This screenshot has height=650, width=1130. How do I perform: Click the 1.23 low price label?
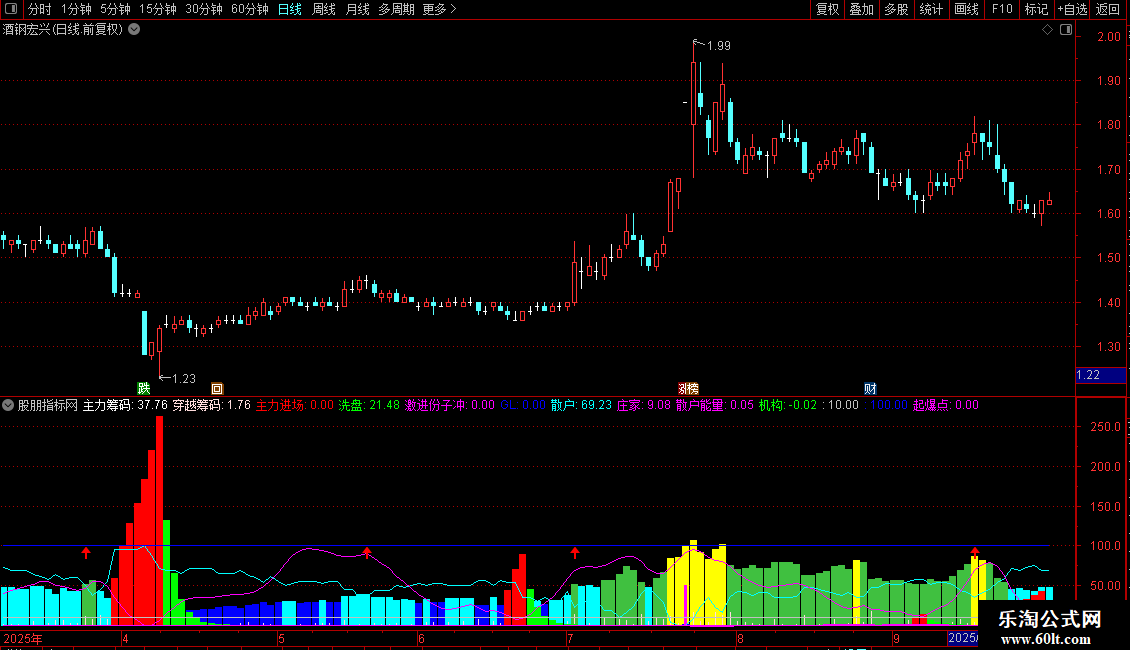pyautogui.click(x=184, y=378)
